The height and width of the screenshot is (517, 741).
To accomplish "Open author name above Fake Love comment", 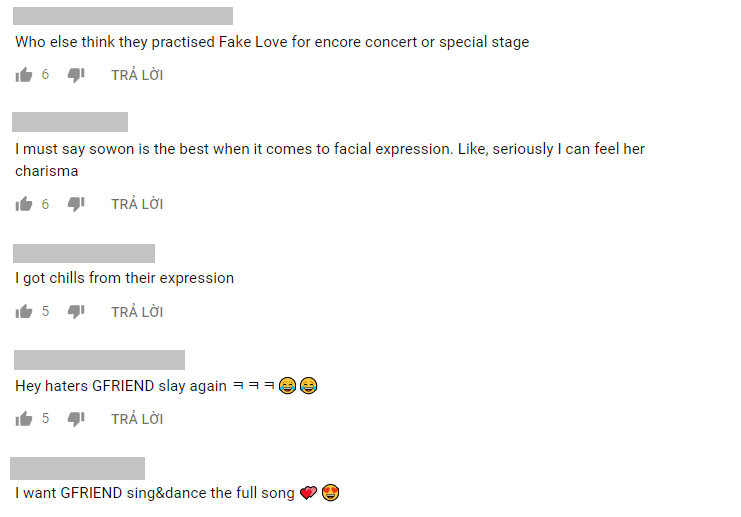I will coord(123,16).
